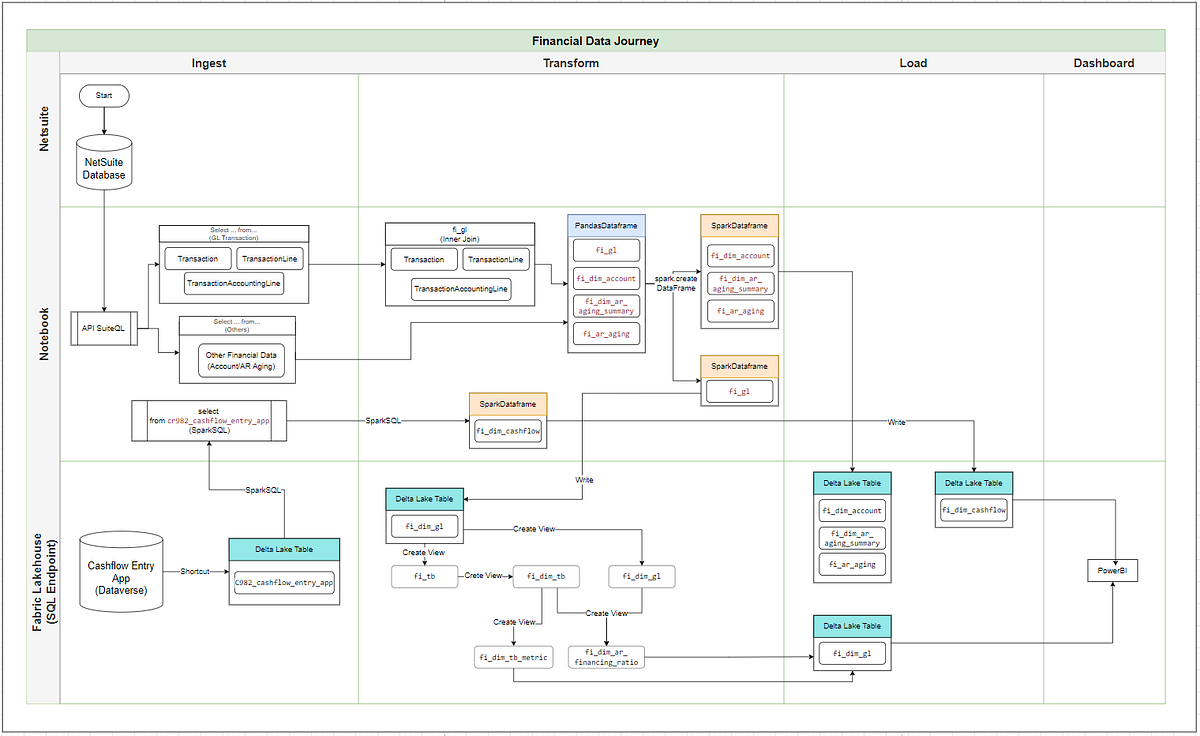
Task: Click the Ingest column header
Action: pos(209,62)
